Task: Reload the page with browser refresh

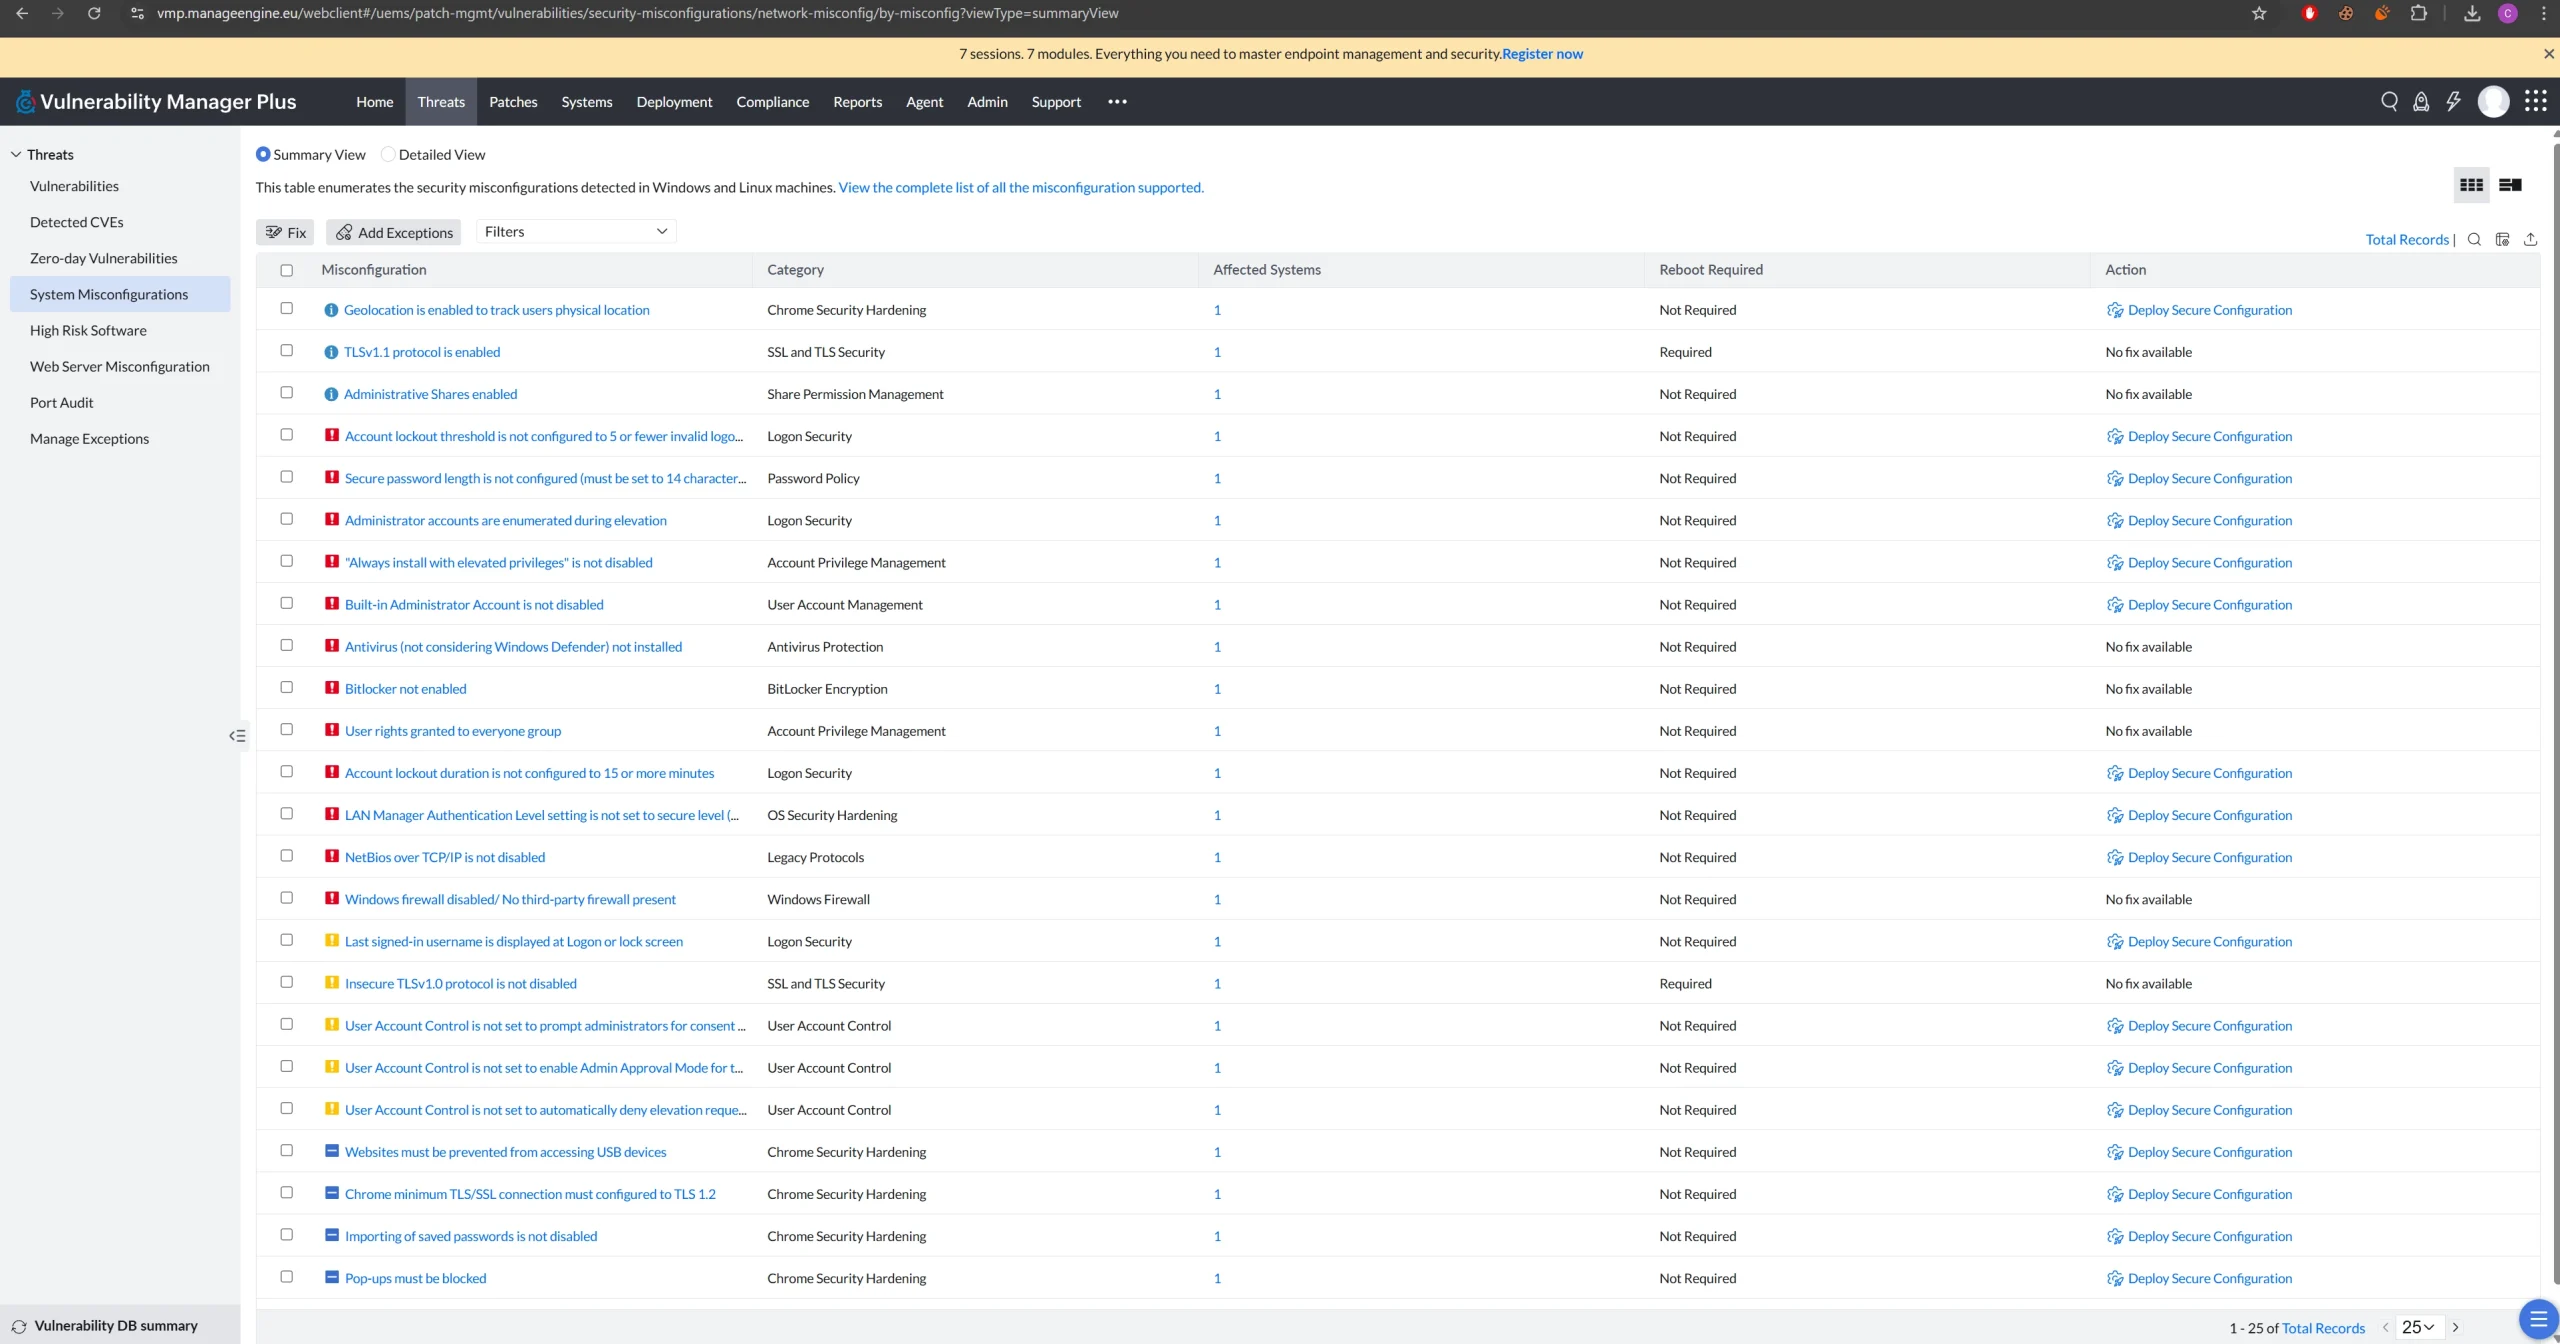Action: click(x=94, y=13)
